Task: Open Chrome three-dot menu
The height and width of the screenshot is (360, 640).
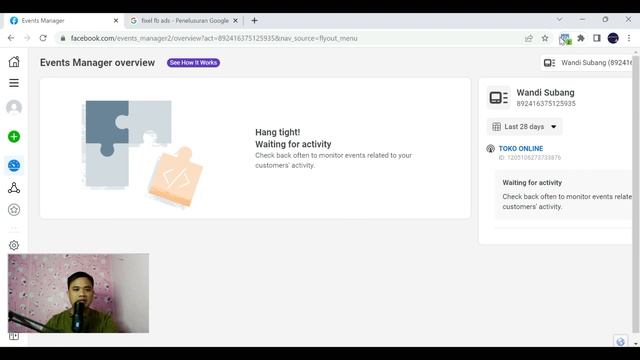Action: click(629, 38)
